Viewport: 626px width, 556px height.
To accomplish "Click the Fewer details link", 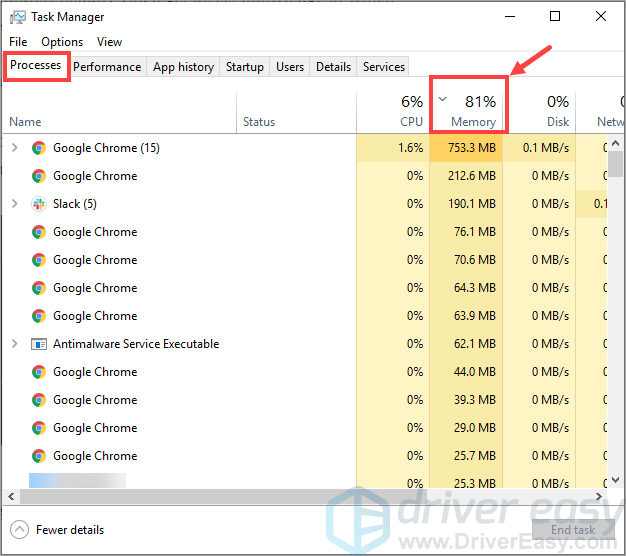I will (70, 530).
